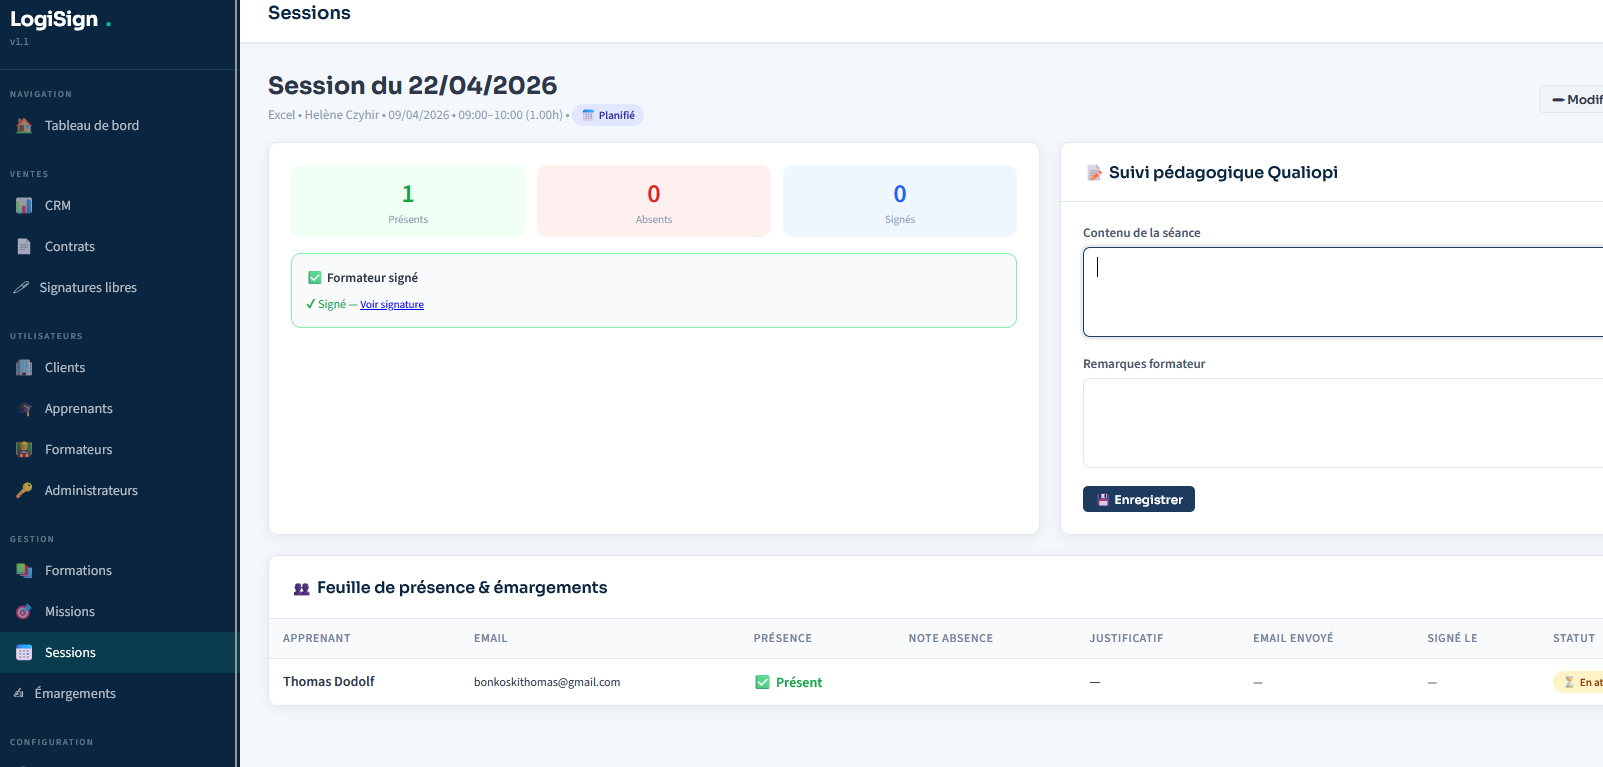This screenshot has height=767, width=1603.
Task: Click the Modifier button
Action: (1576, 100)
